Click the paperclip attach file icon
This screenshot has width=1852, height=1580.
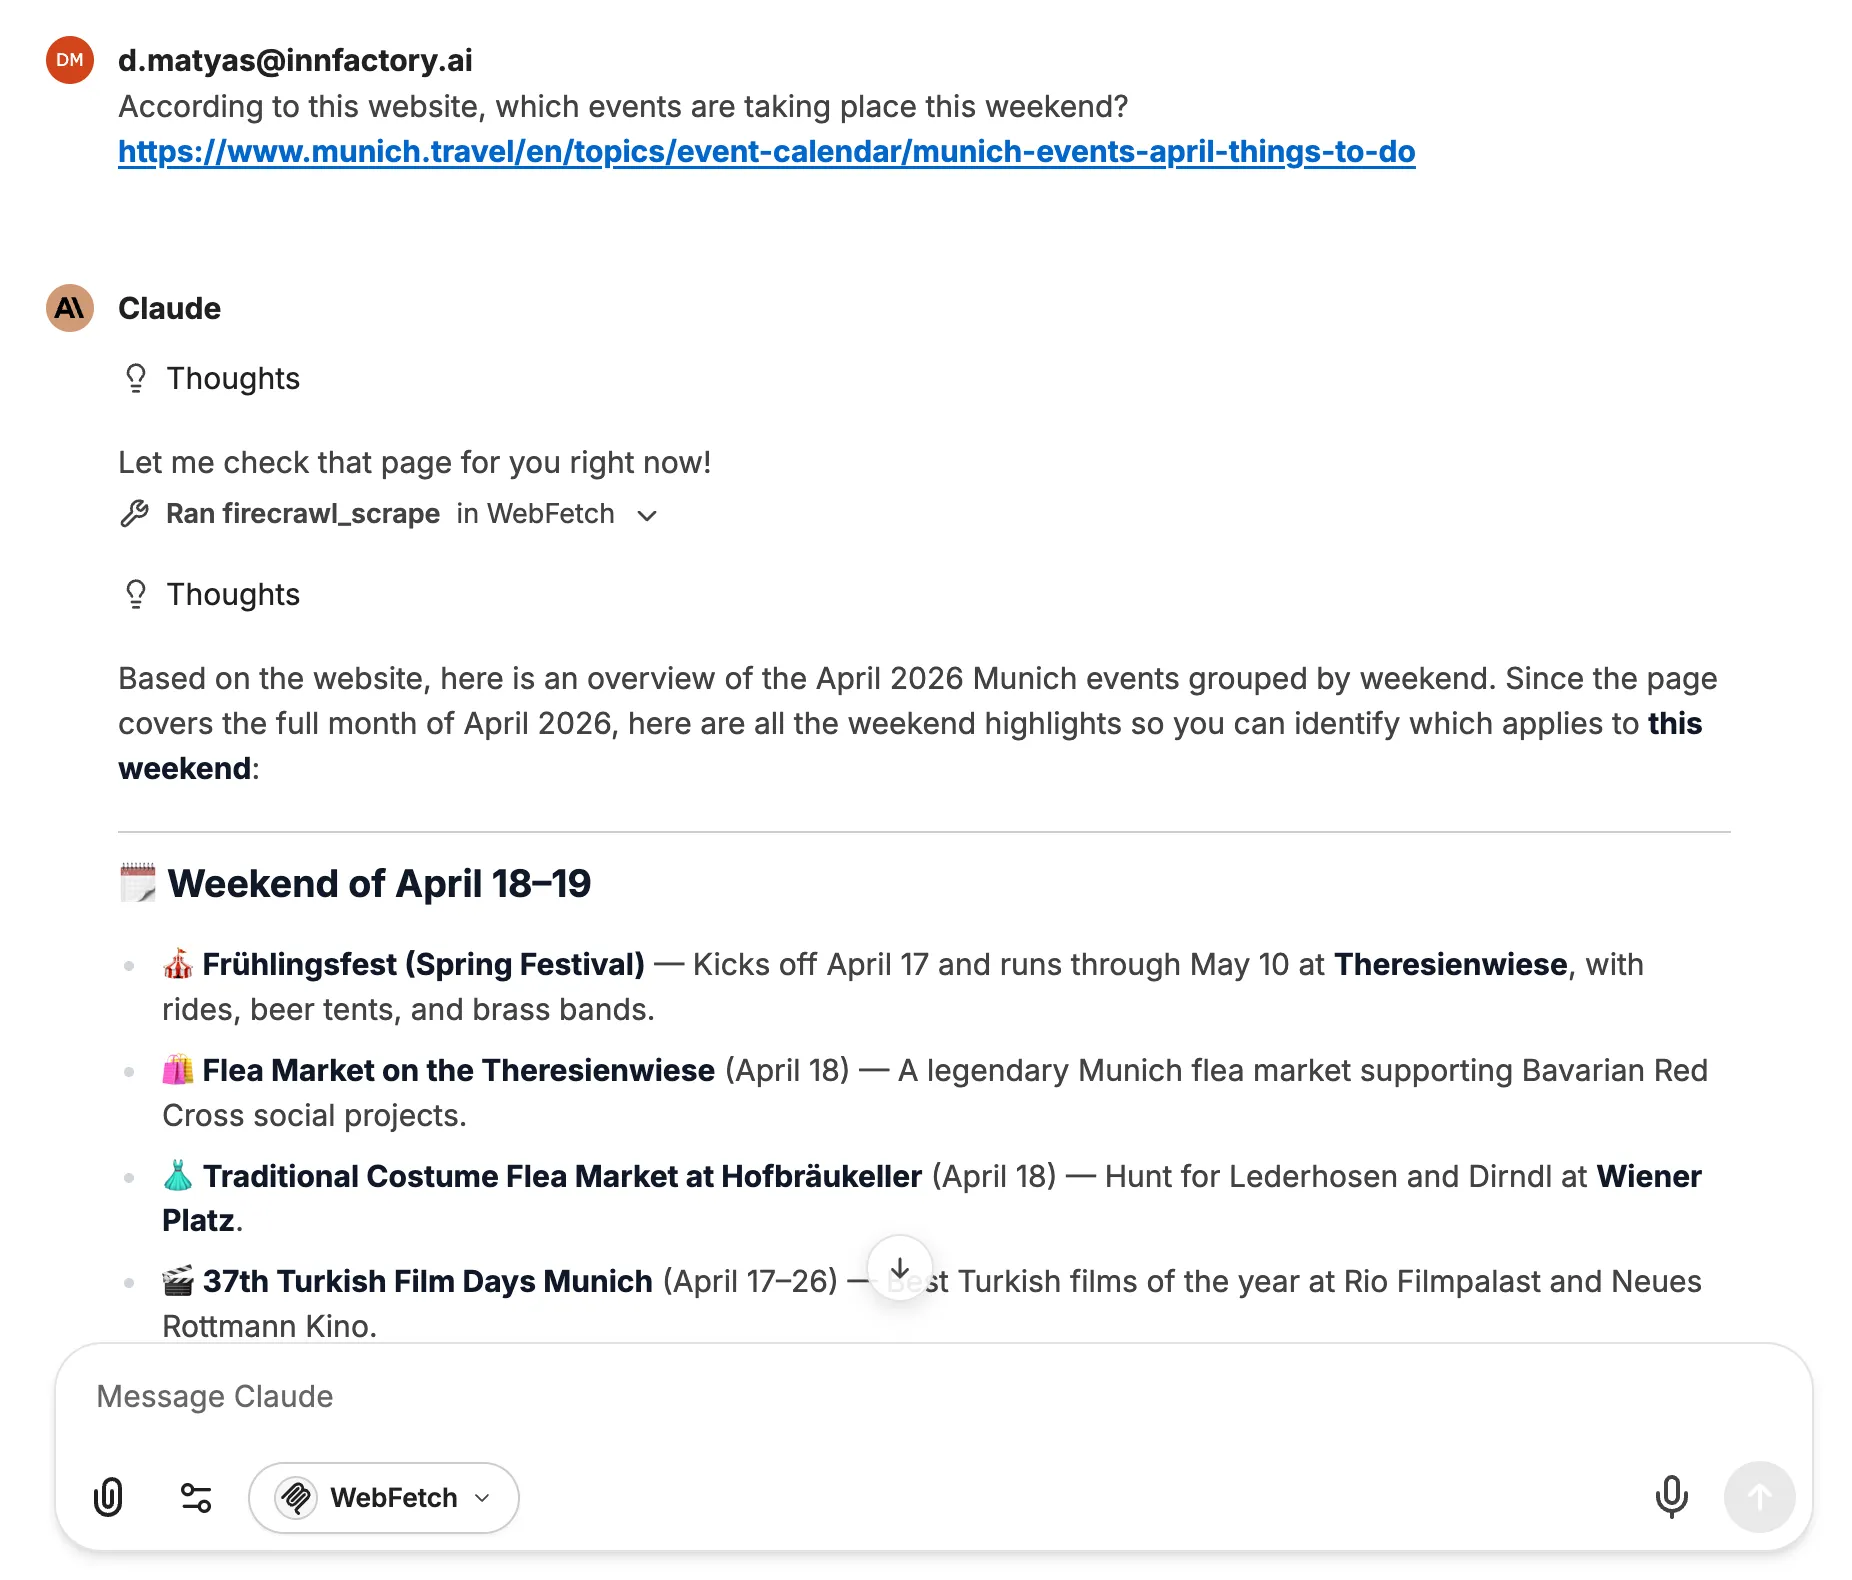tap(108, 1497)
